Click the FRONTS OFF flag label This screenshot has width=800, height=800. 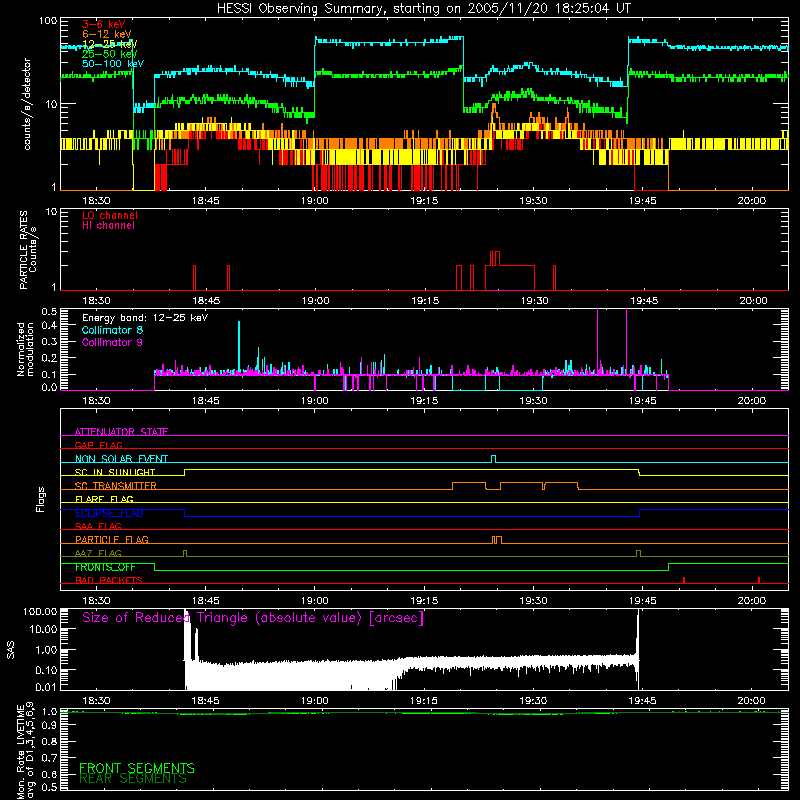point(105,567)
